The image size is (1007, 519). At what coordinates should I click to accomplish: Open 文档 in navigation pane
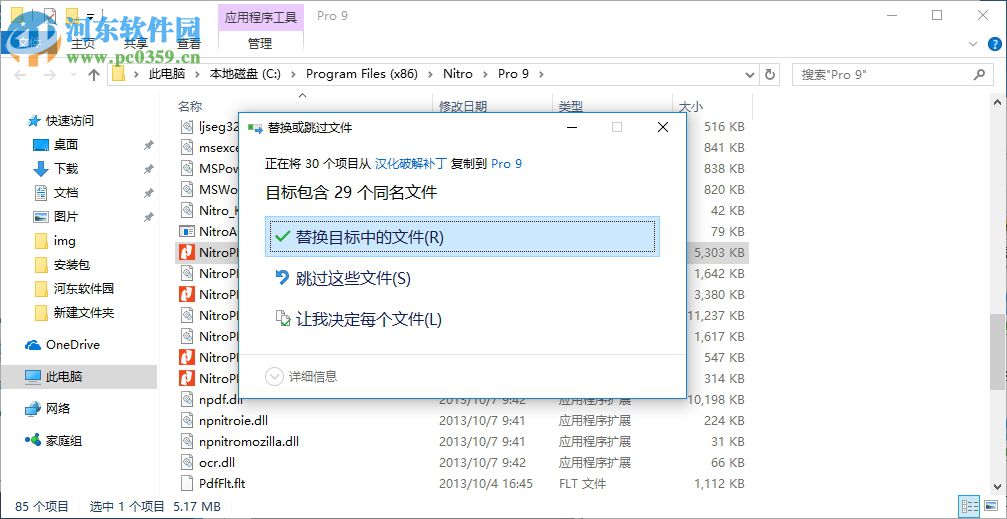[66, 193]
